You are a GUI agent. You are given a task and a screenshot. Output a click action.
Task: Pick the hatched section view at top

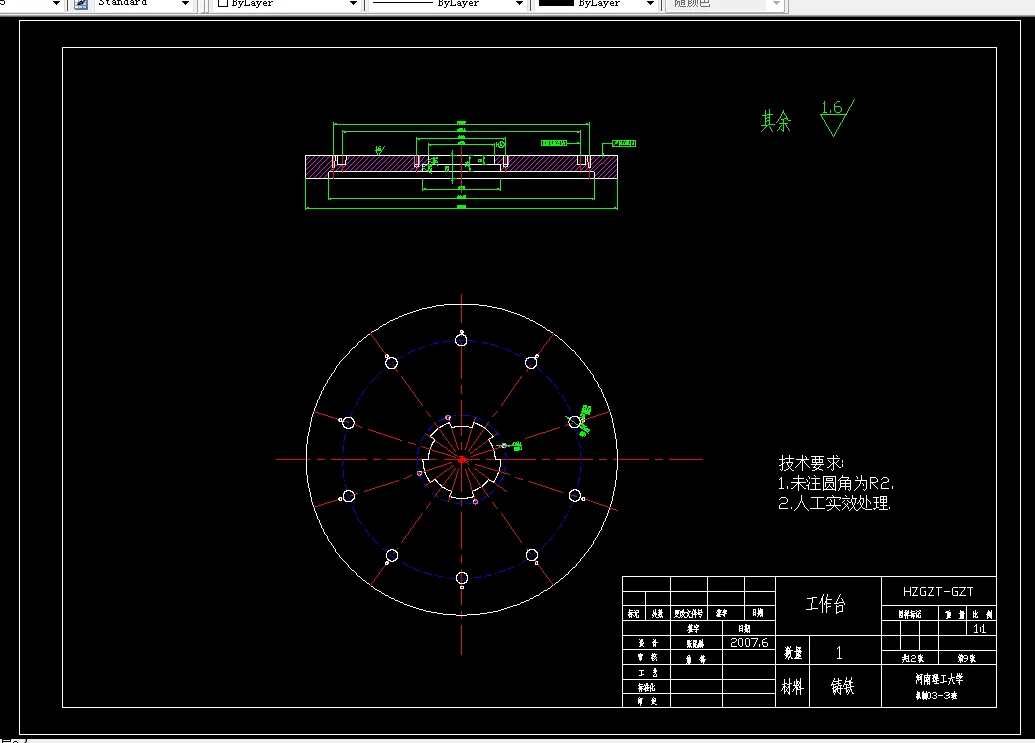[461, 166]
